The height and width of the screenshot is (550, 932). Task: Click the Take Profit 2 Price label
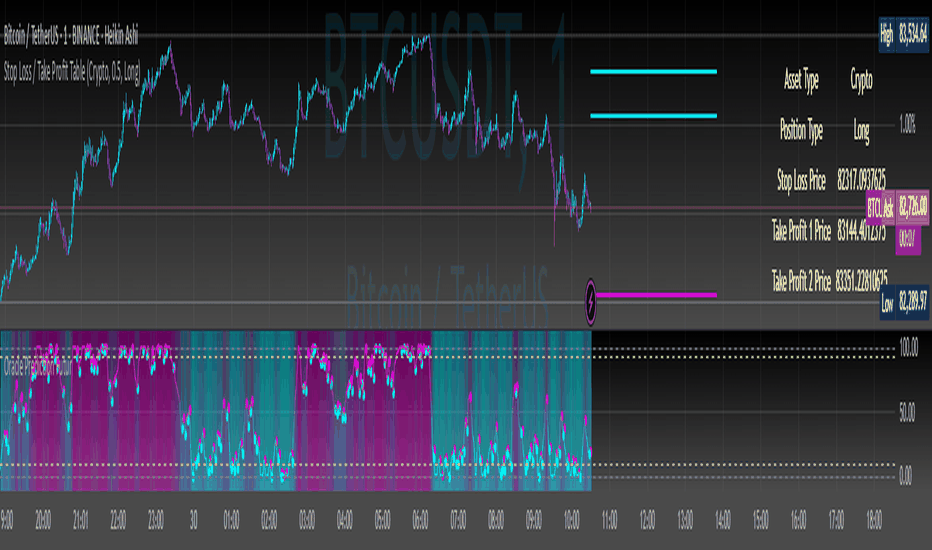pos(801,281)
